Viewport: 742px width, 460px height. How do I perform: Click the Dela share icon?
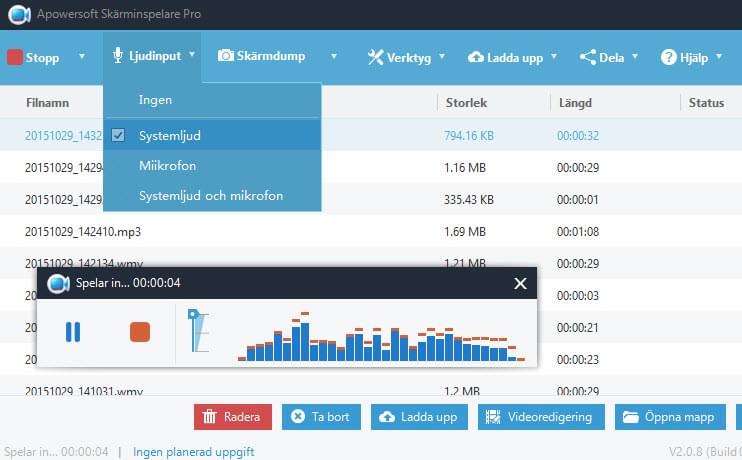click(588, 57)
